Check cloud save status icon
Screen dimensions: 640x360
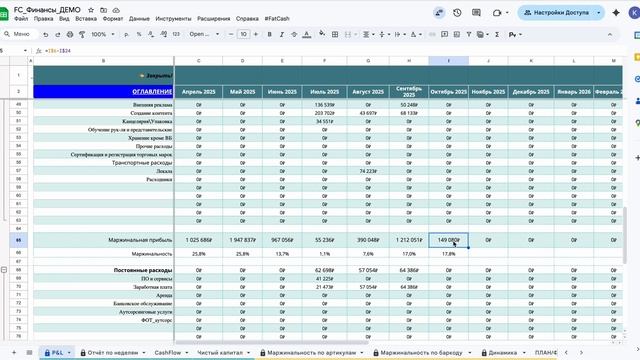[x=116, y=10]
